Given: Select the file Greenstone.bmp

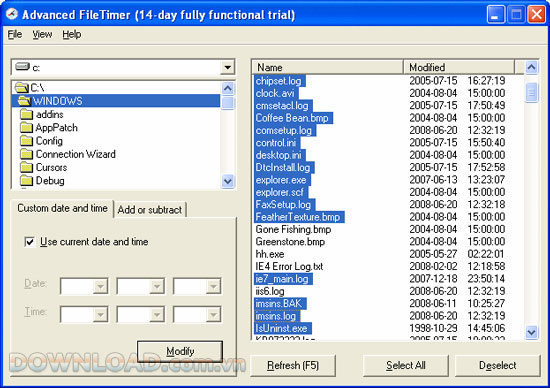Looking at the screenshot, I should click(x=290, y=242).
